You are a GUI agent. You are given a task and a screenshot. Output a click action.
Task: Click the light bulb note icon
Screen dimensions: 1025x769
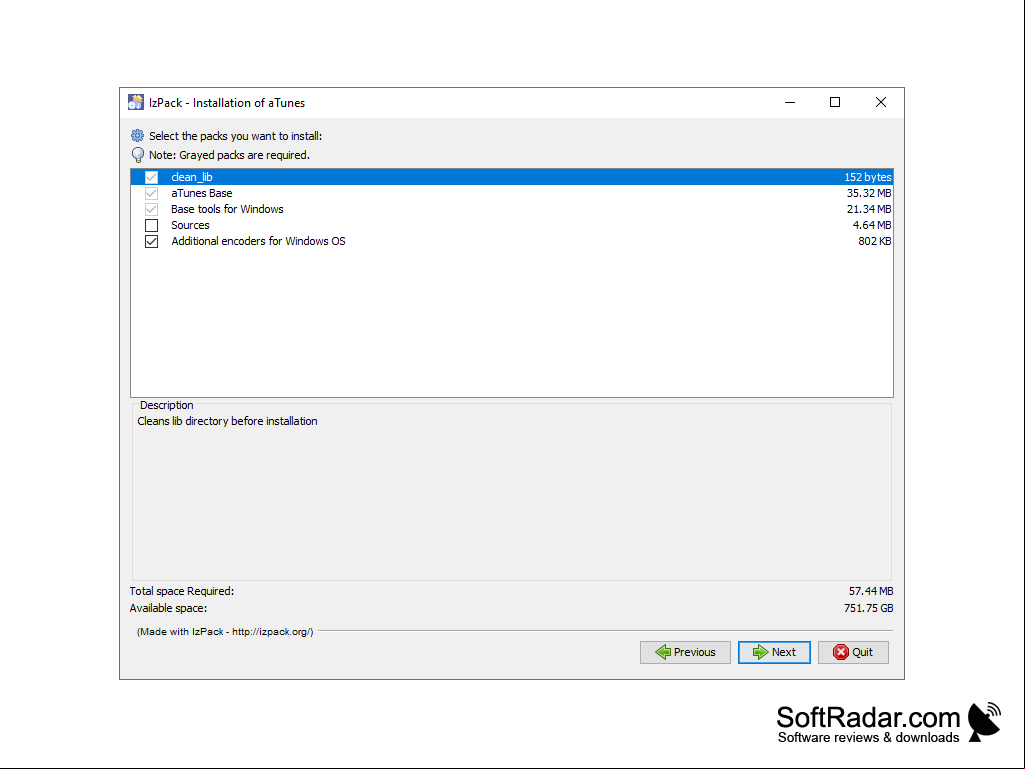137,155
